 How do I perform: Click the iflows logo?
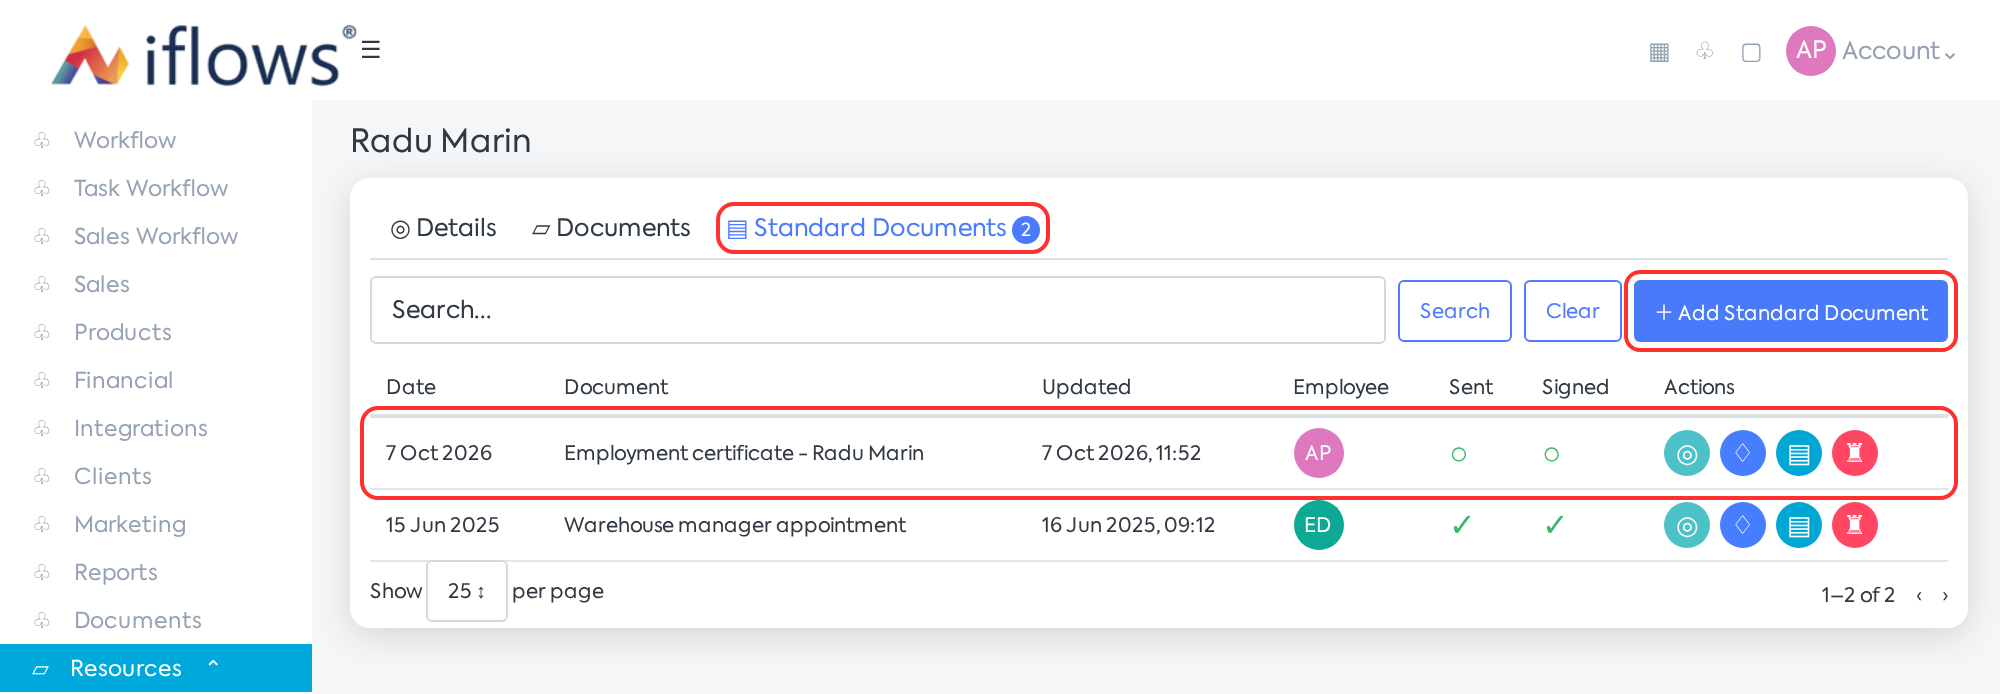point(204,55)
